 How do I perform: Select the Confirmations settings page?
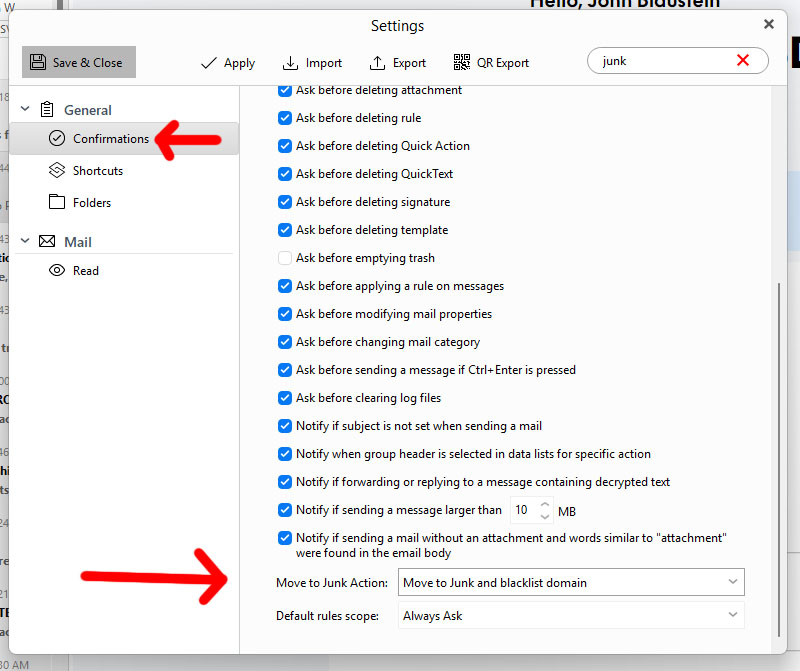pos(110,139)
